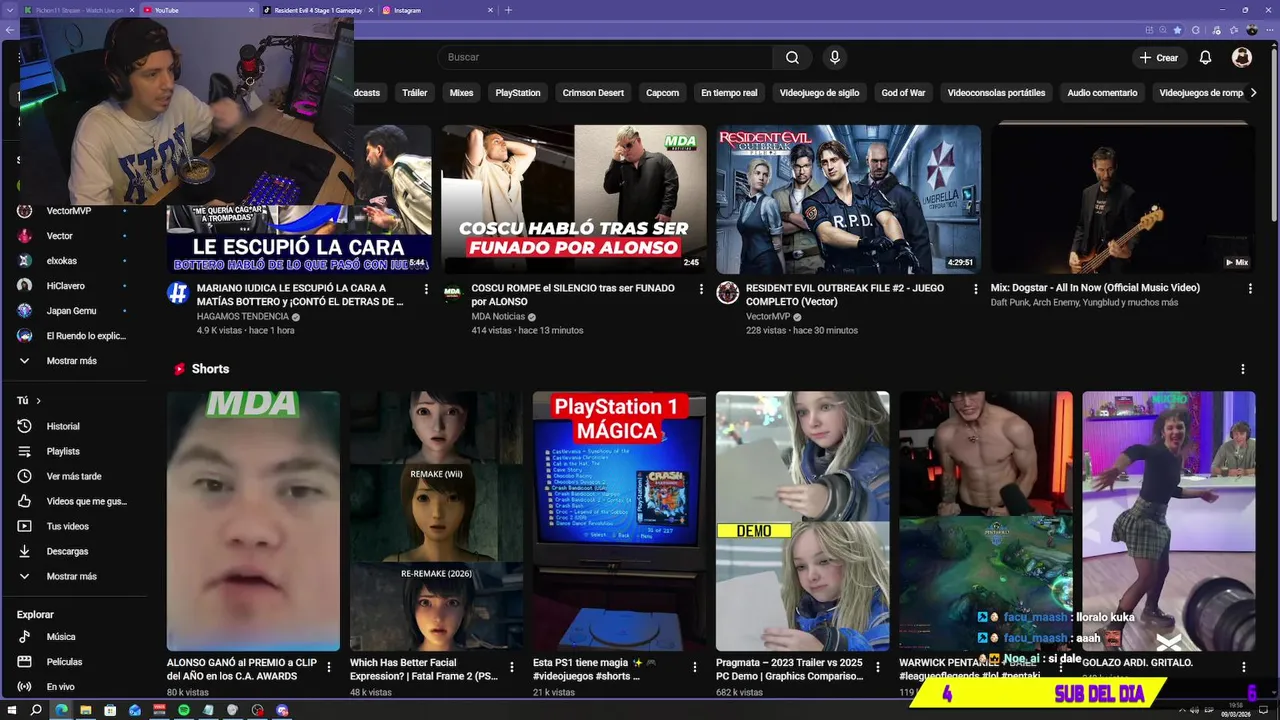Viewport: 1280px width, 720px height.
Task: Expand Mostrar más below El Ruendo subscription
Action: click(73, 361)
